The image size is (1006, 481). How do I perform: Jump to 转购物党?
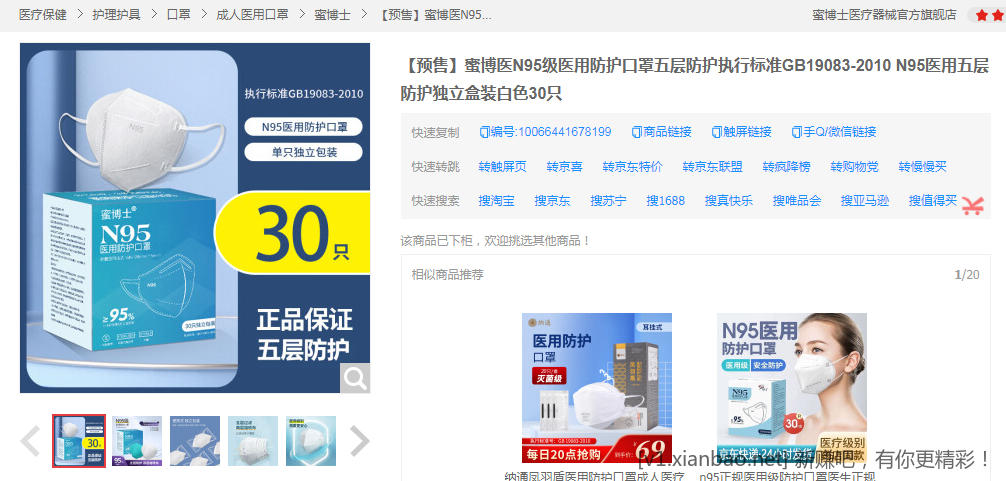coord(855,167)
